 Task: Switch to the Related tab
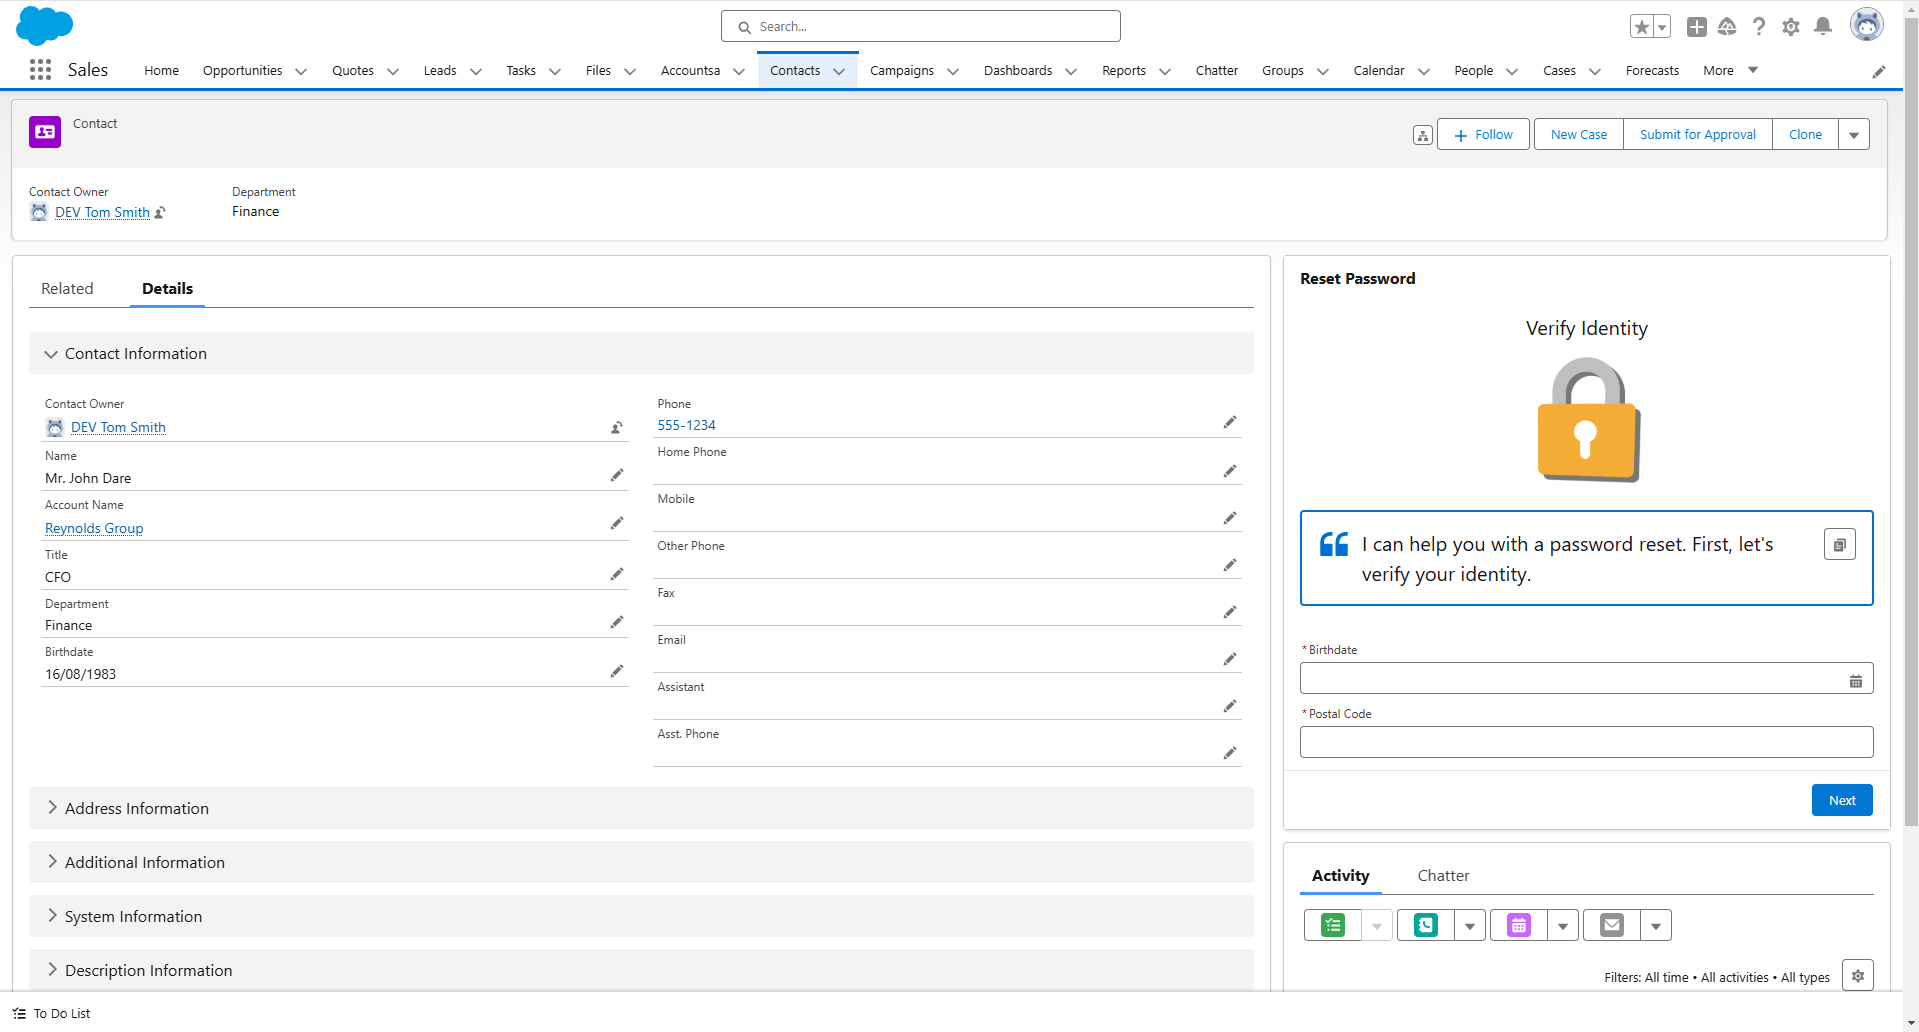(x=67, y=289)
